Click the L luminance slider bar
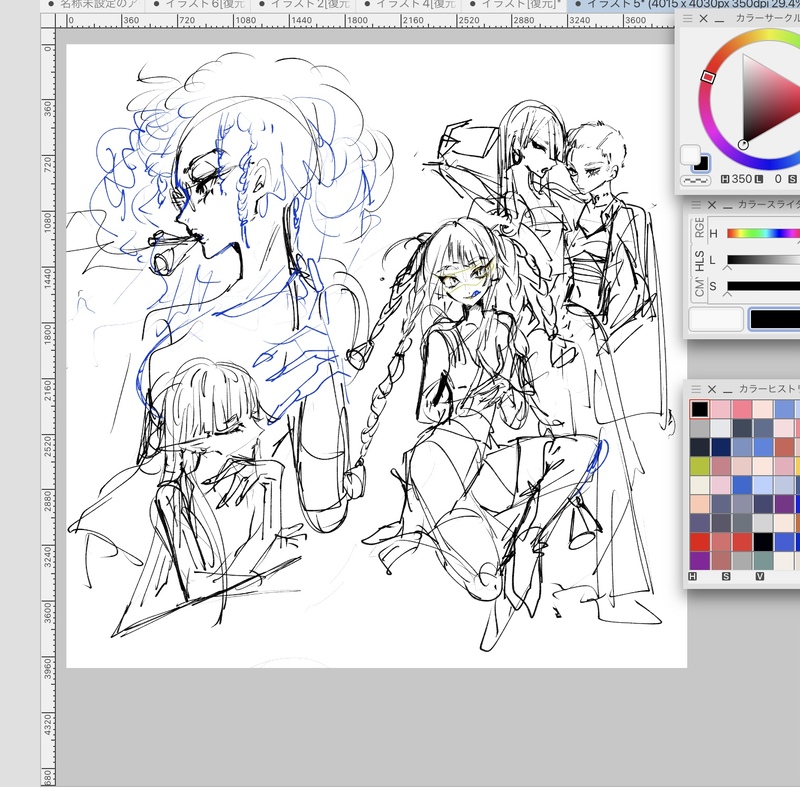The image size is (800, 787). [763, 260]
